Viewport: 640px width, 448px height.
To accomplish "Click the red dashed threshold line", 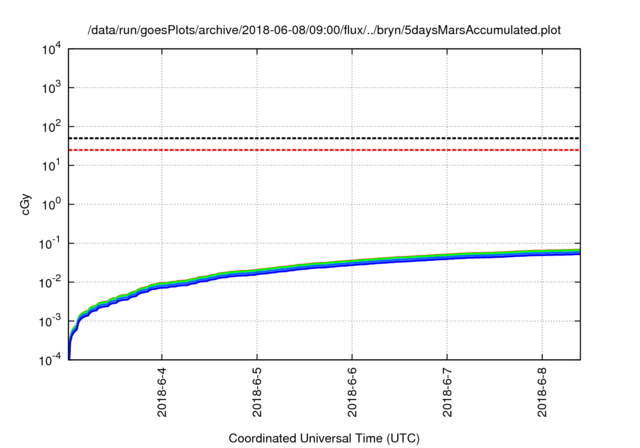I will 324,150.
